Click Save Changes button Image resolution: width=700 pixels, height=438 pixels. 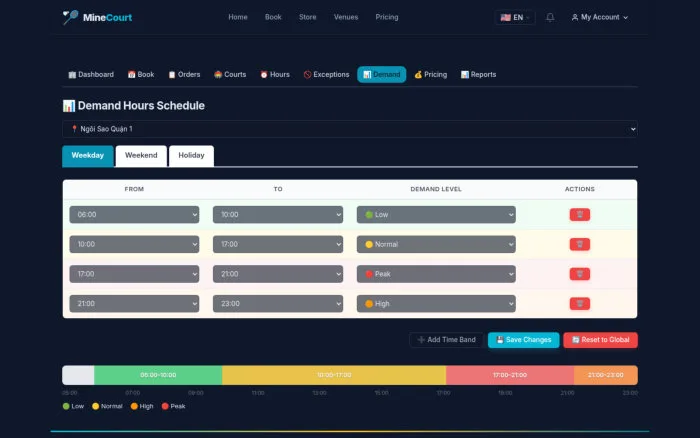point(524,340)
